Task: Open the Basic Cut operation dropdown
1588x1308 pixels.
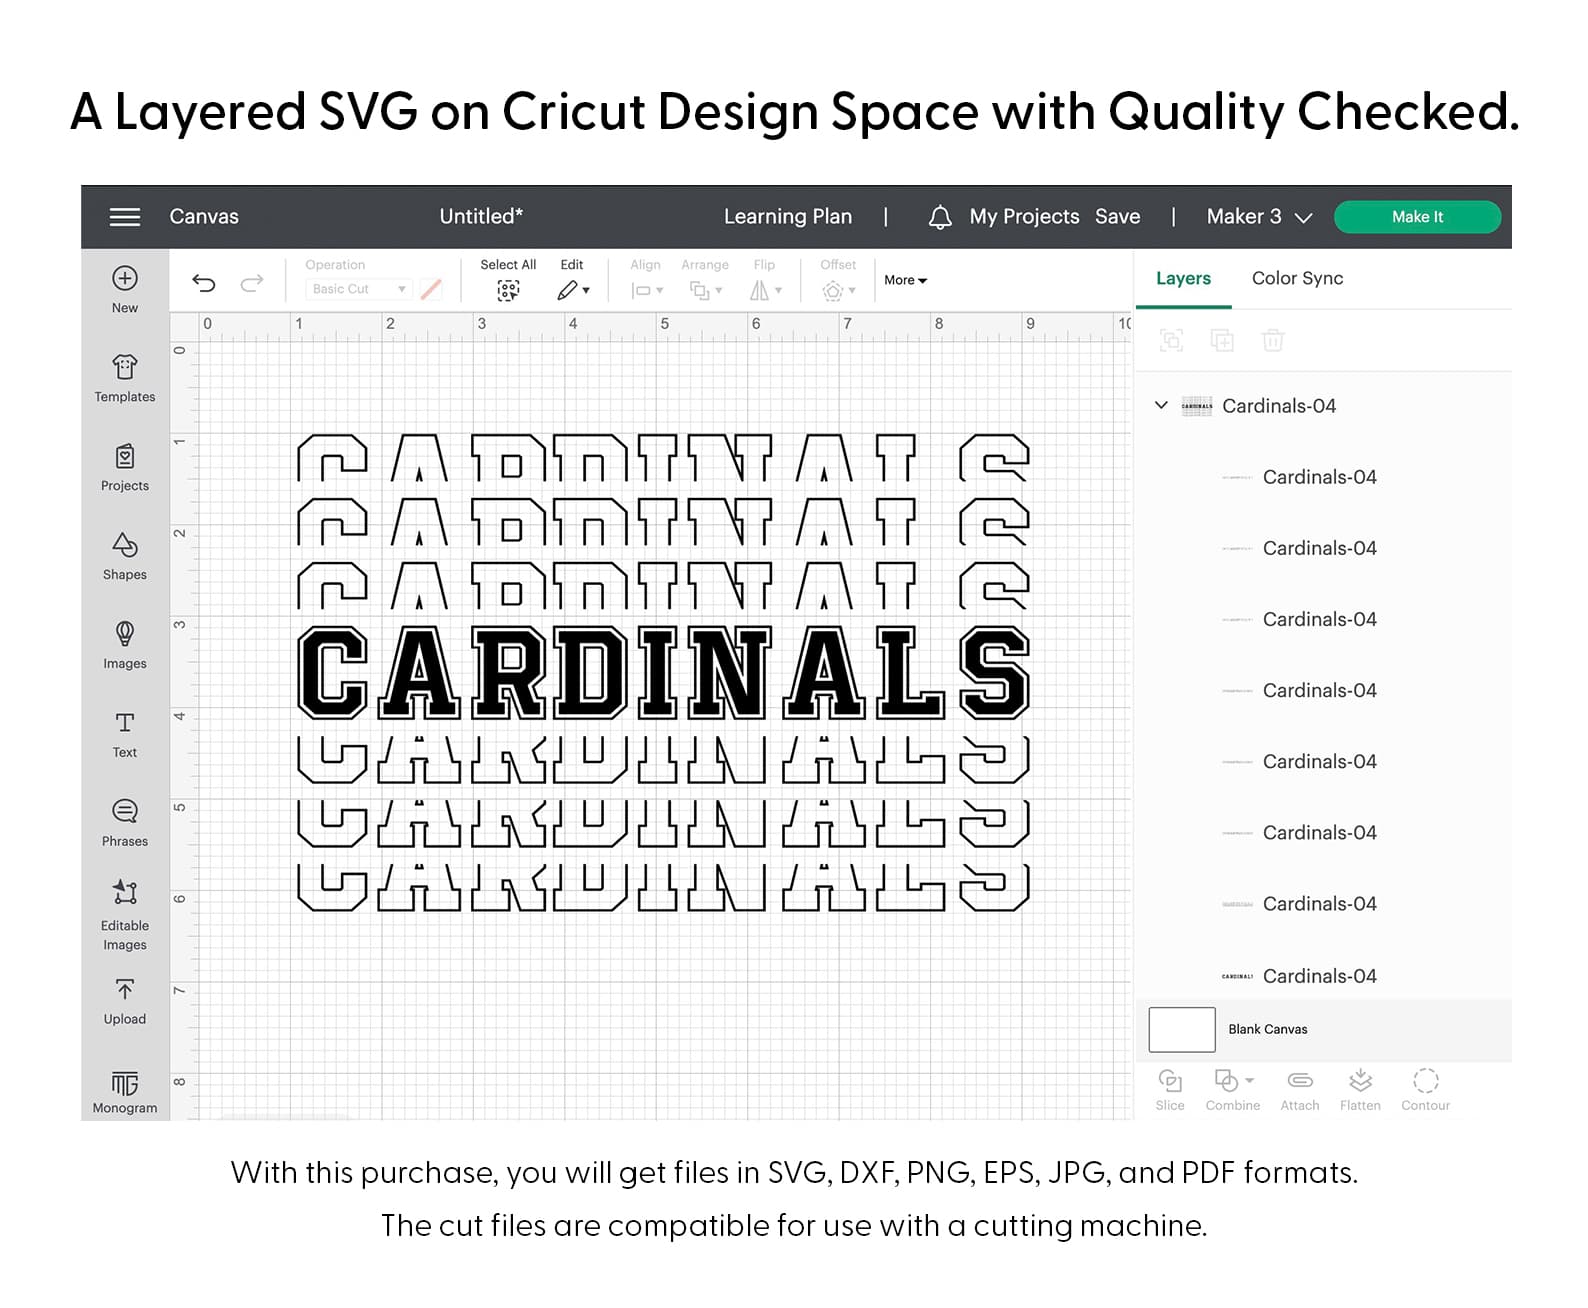Action: tap(358, 289)
